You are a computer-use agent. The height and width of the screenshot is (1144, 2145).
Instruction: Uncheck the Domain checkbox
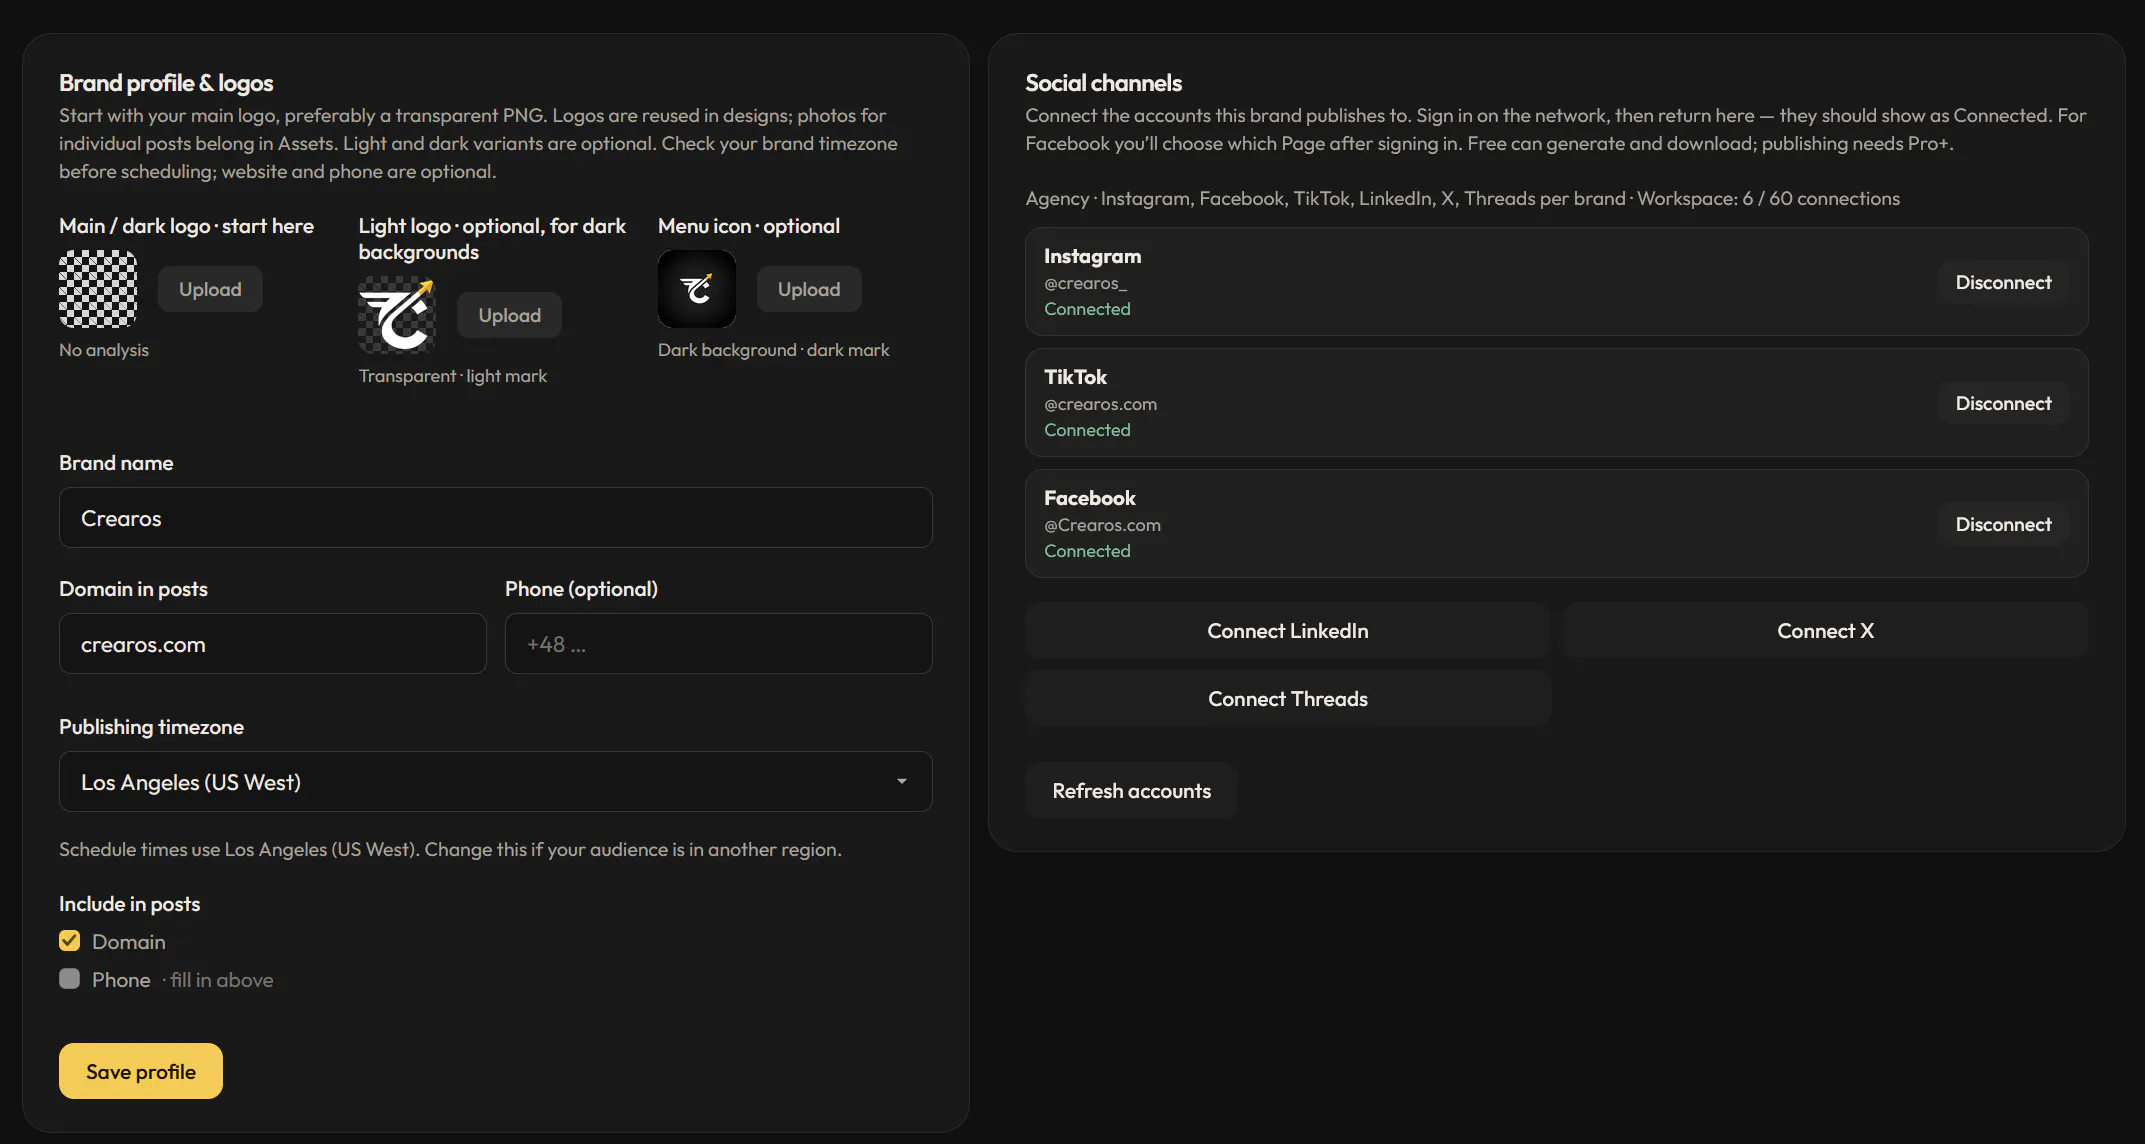tap(69, 941)
